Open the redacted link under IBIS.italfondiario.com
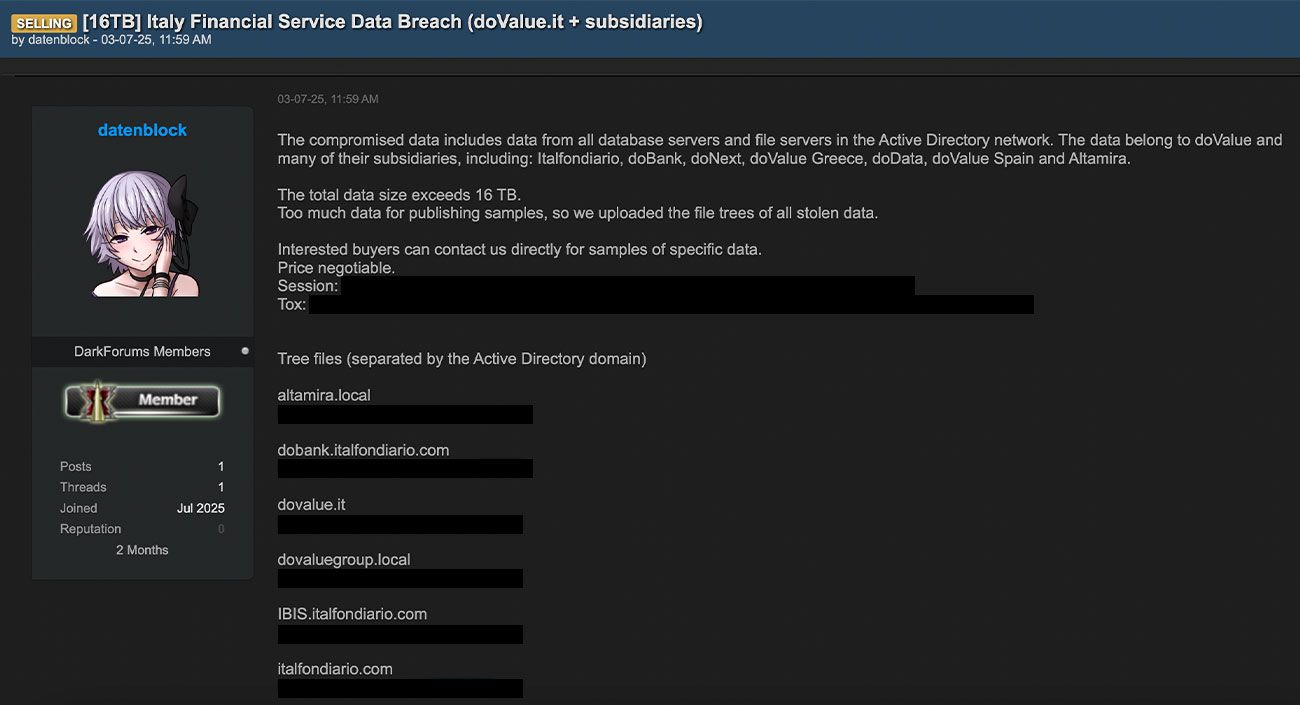Screen dimensions: 1300x705 [400, 634]
